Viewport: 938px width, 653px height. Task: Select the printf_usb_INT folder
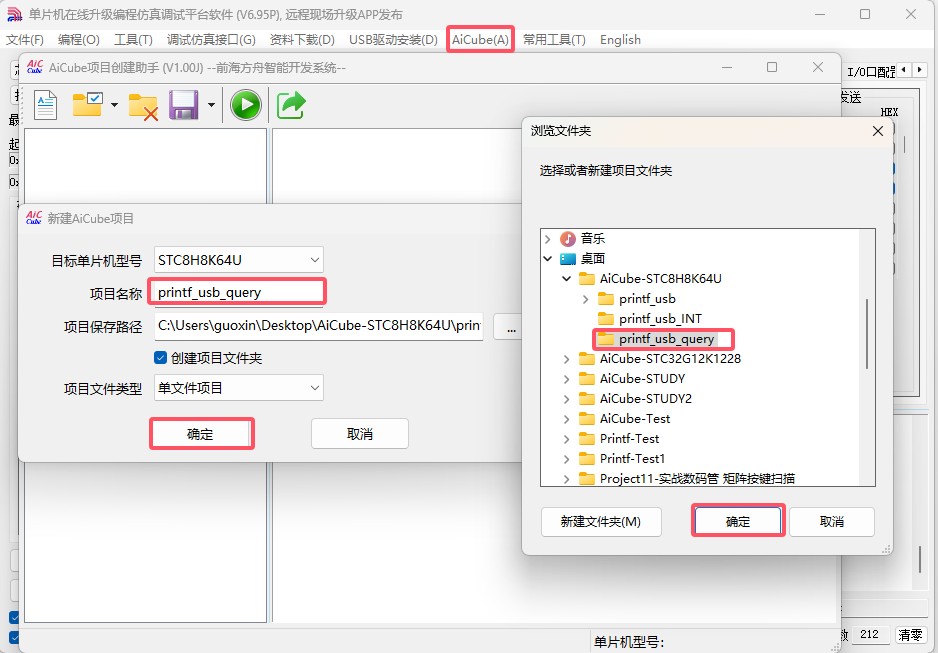[x=660, y=319]
